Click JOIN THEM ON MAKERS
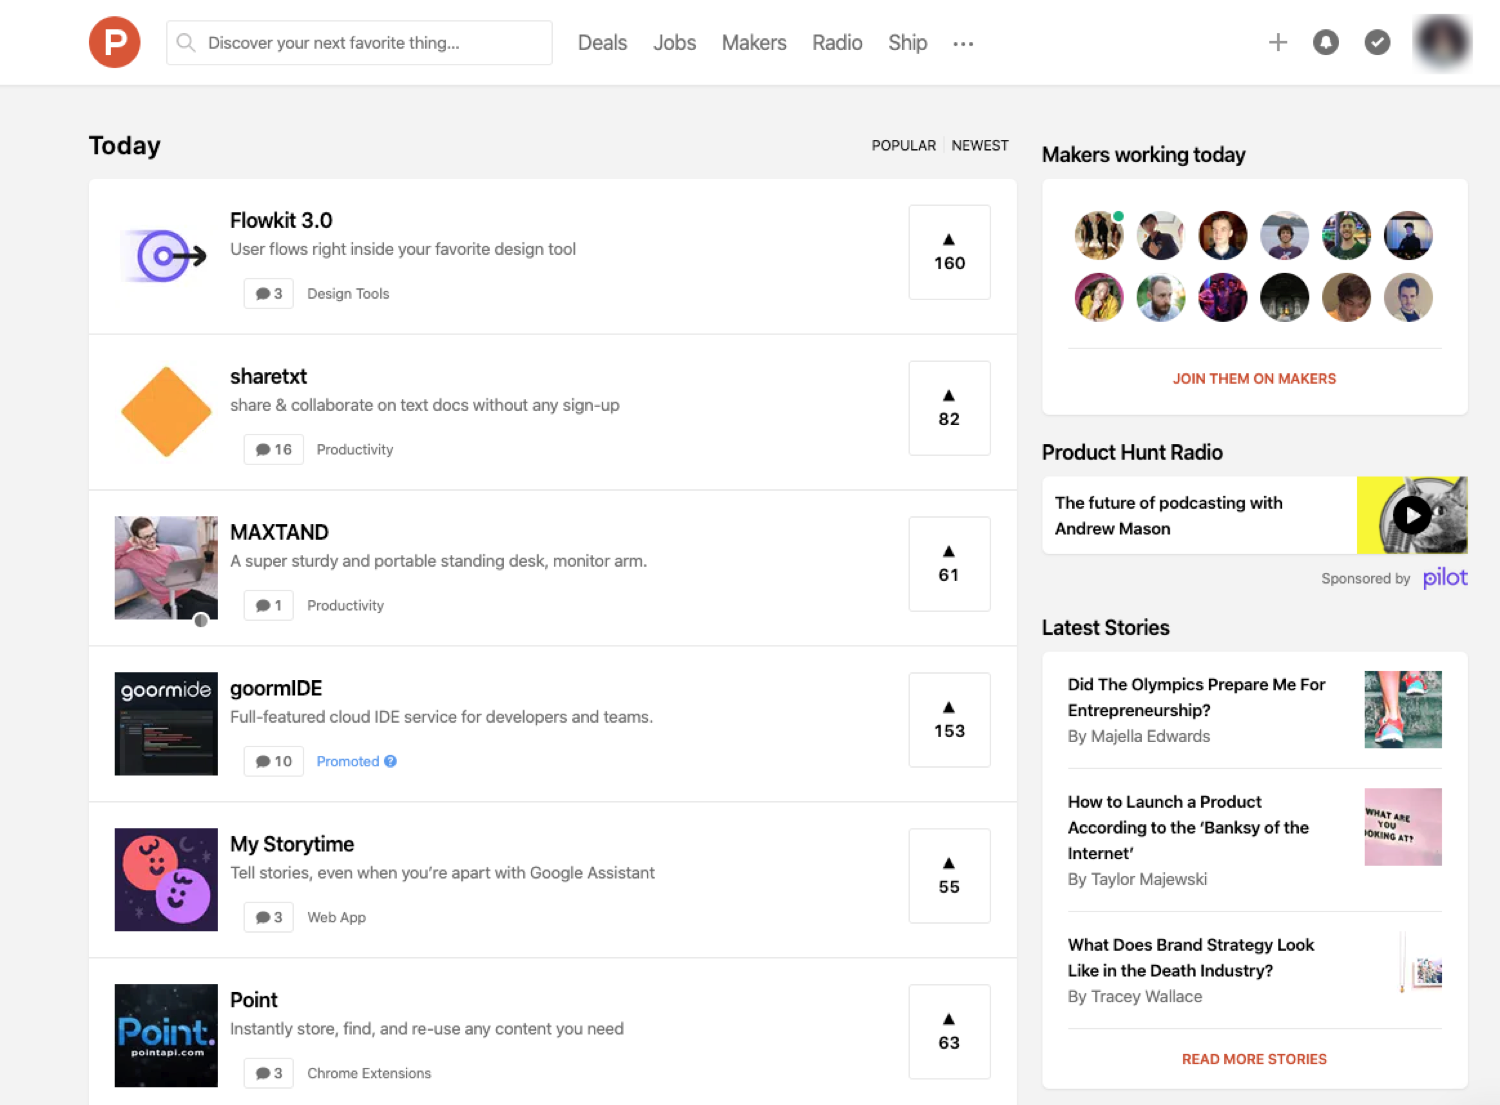 click(x=1254, y=378)
